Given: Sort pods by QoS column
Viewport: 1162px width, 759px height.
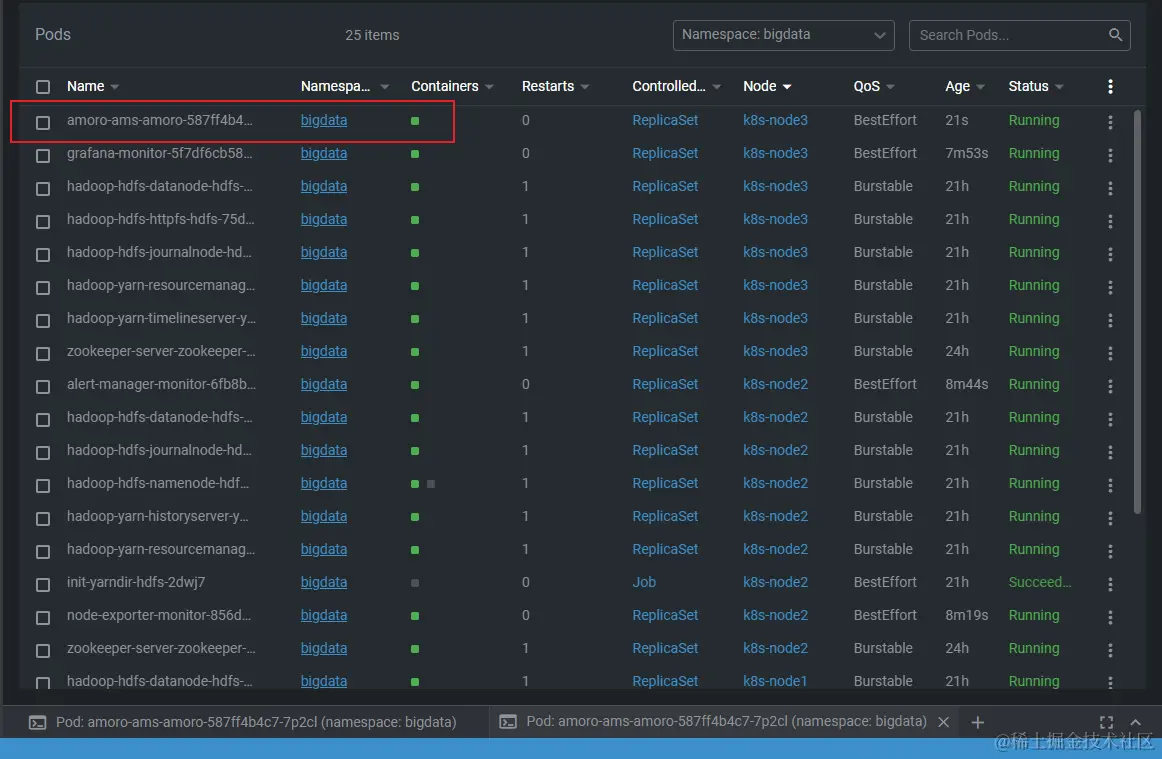Looking at the screenshot, I should point(874,86).
